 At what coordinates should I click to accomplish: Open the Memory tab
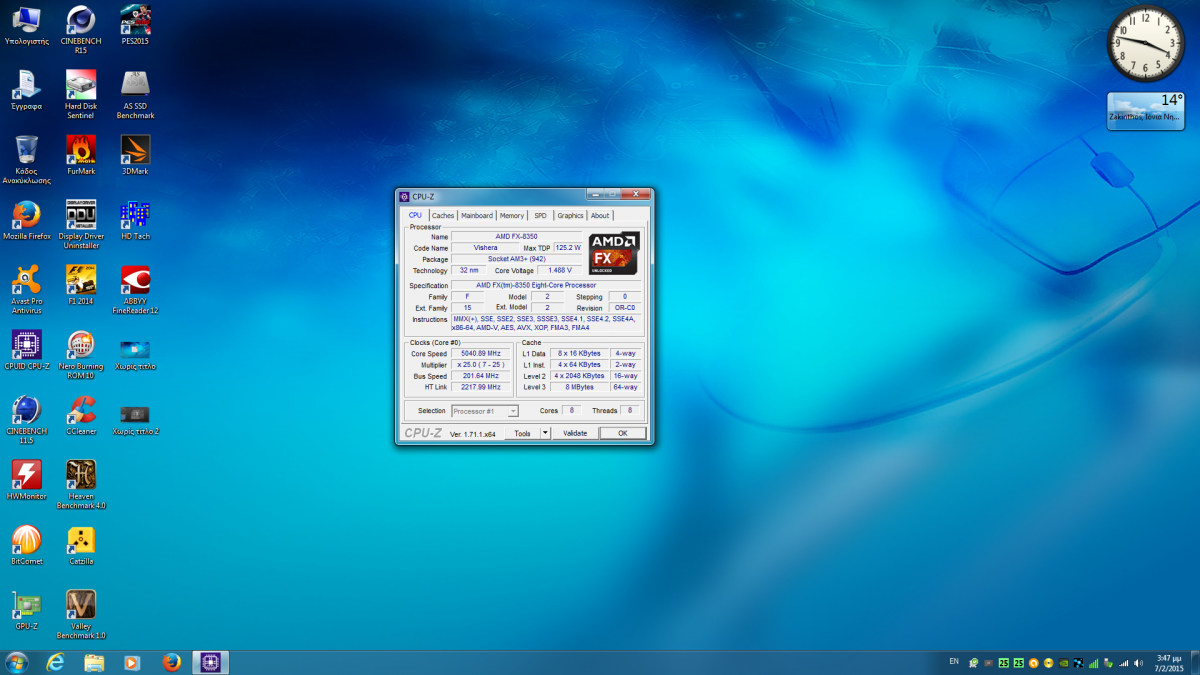[x=512, y=215]
